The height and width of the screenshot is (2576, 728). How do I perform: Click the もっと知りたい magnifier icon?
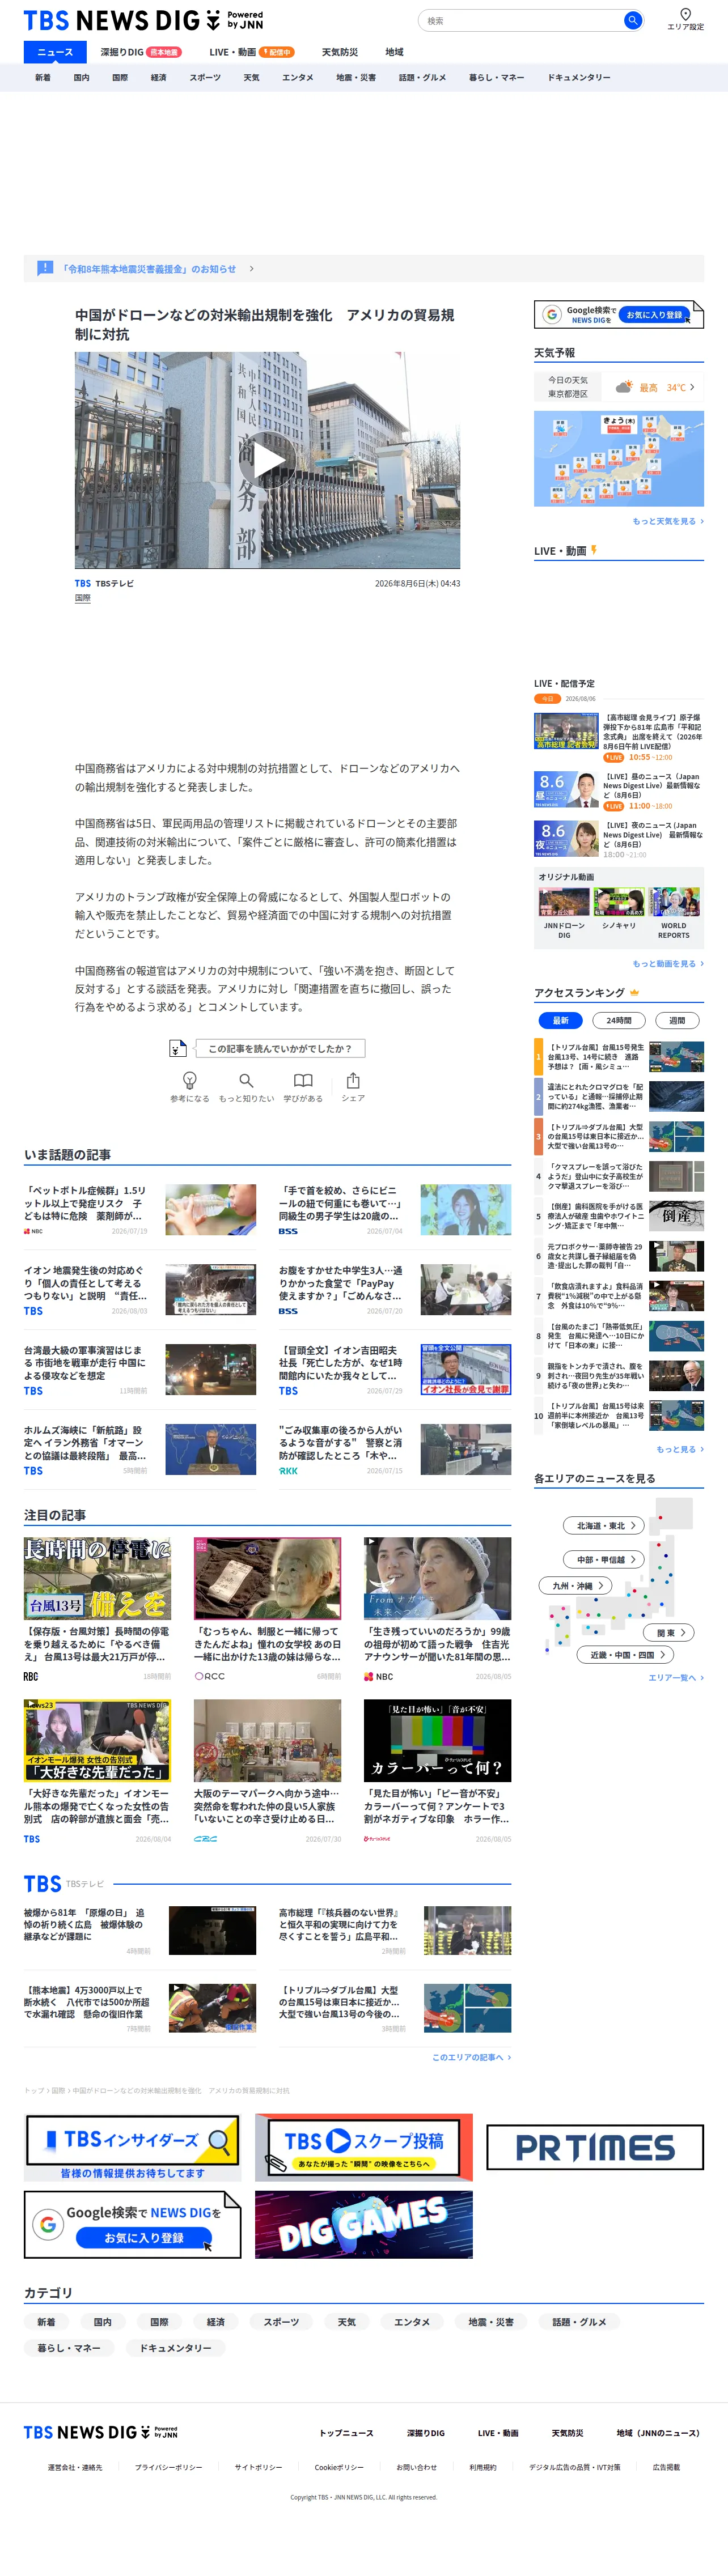pos(246,1080)
